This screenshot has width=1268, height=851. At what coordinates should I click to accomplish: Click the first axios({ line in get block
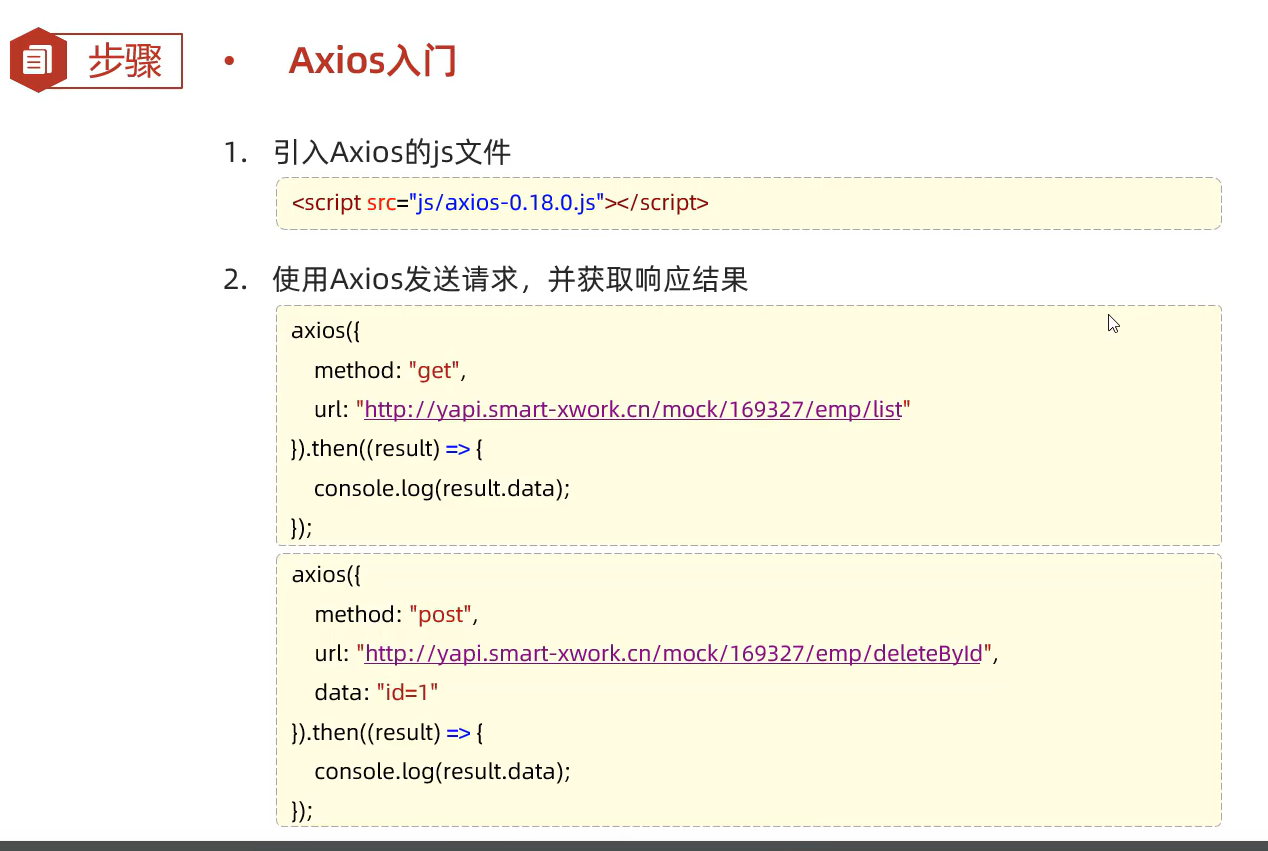(326, 331)
